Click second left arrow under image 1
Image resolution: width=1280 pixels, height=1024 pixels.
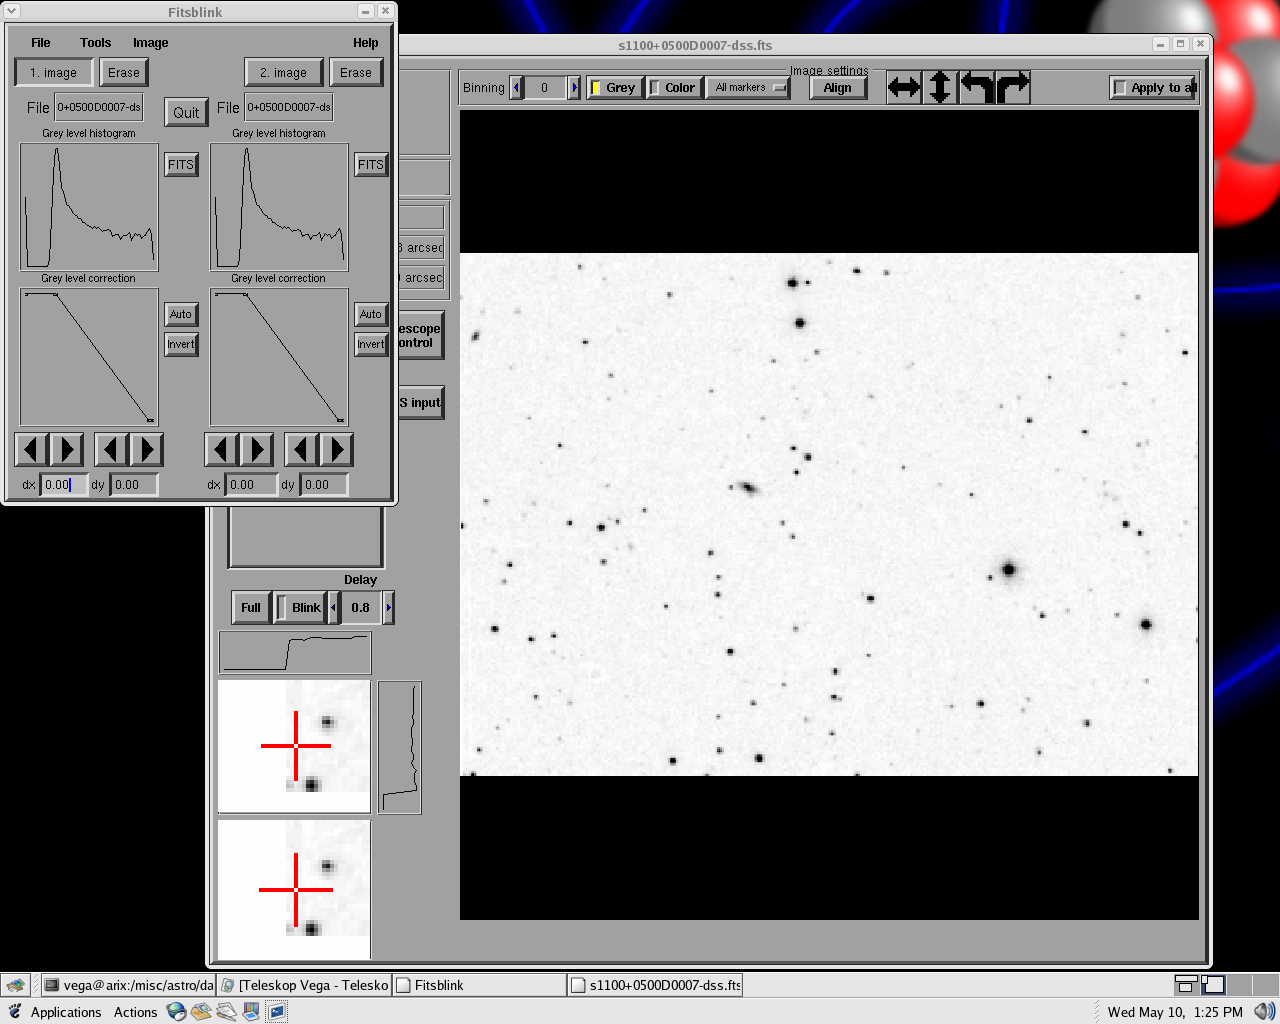111,450
